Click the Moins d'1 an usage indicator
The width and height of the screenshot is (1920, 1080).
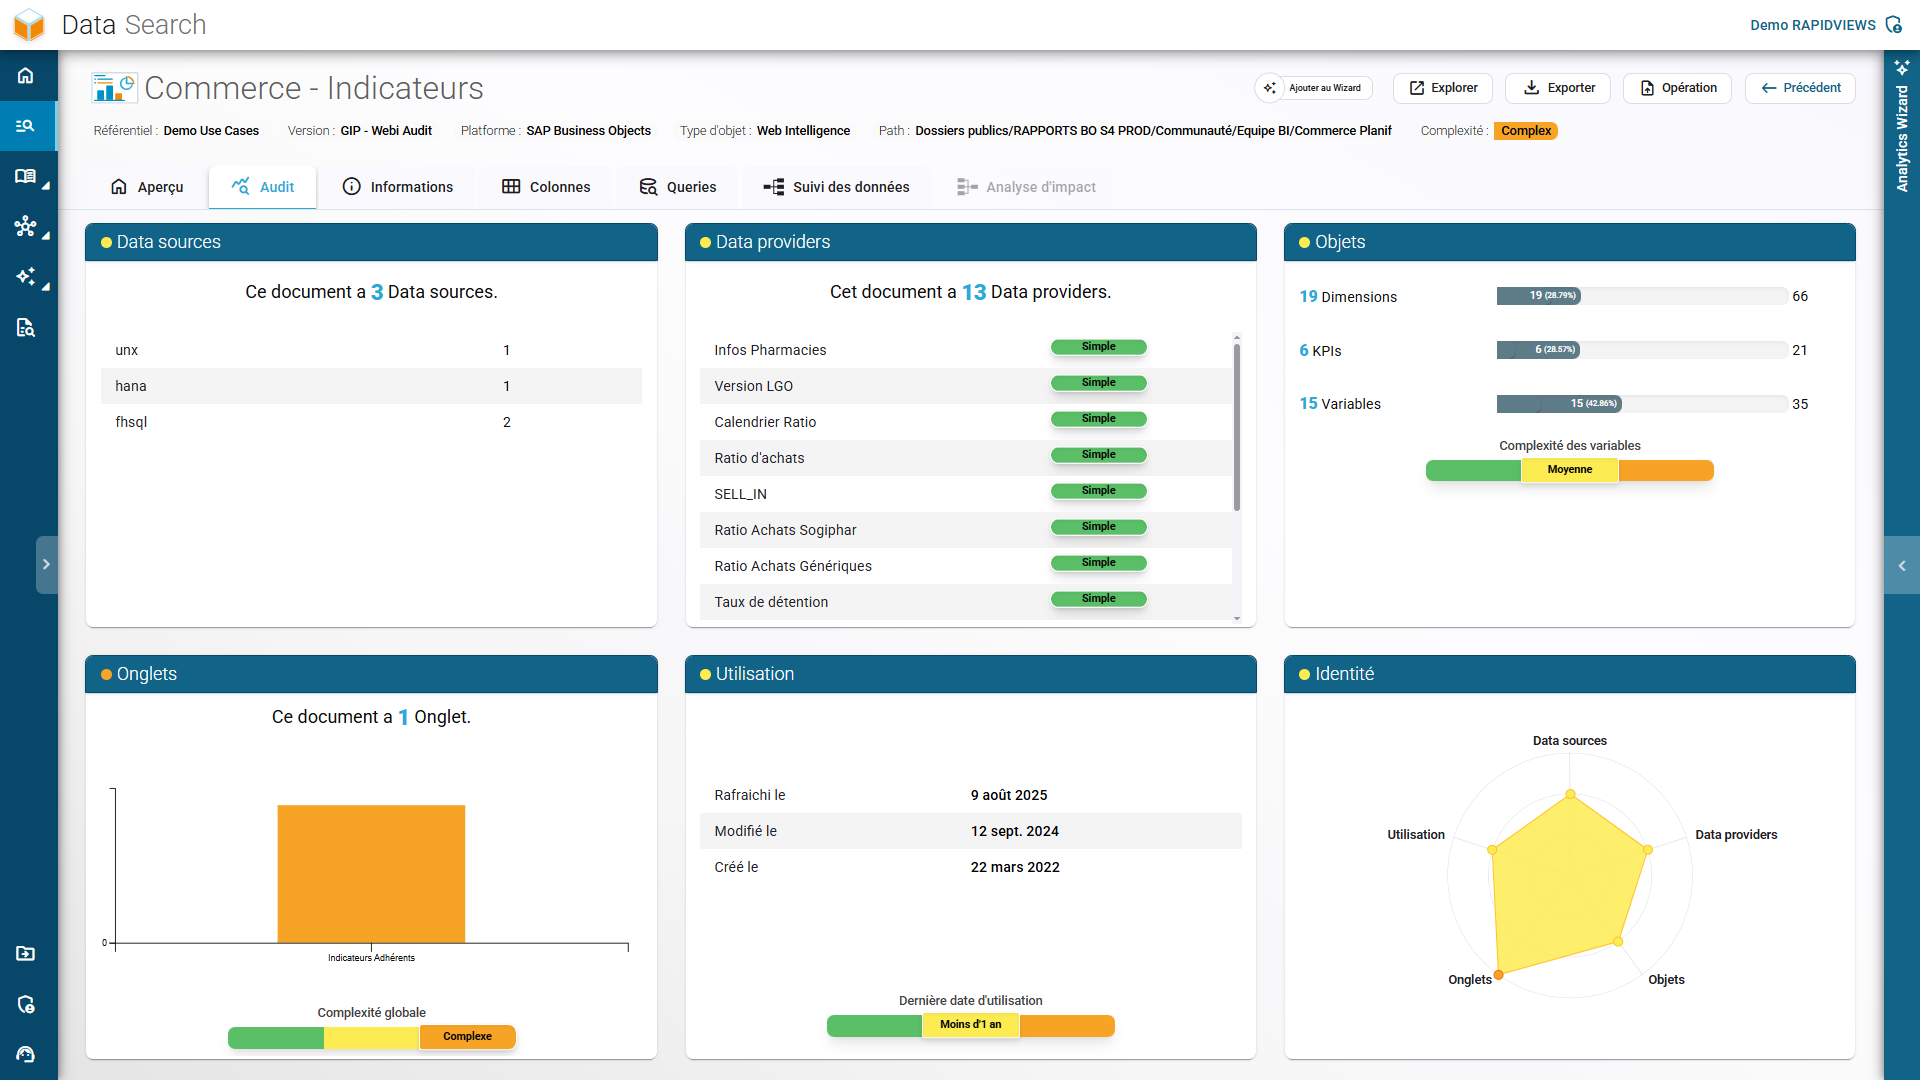[x=970, y=1025]
